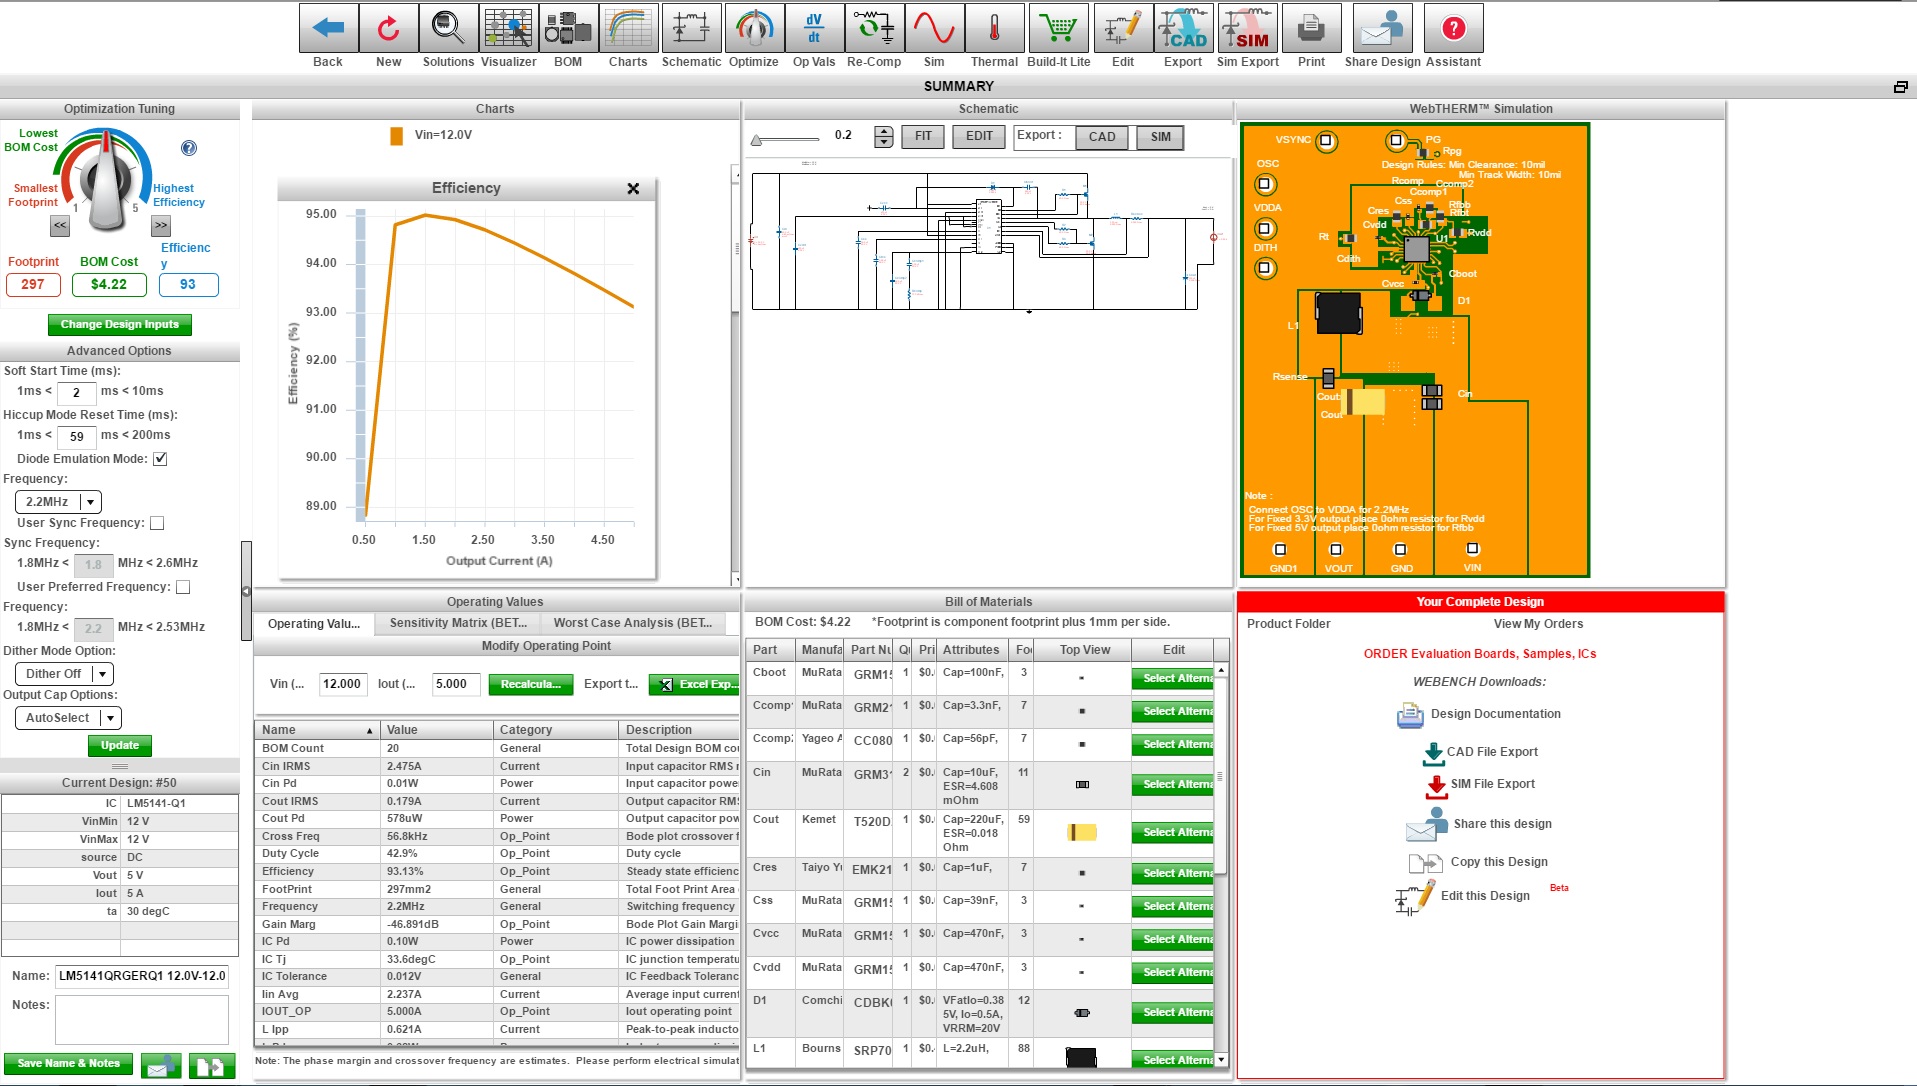Screen dimensions: 1917x1086
Task: Click the schematic FIT button
Action: pos(923,137)
